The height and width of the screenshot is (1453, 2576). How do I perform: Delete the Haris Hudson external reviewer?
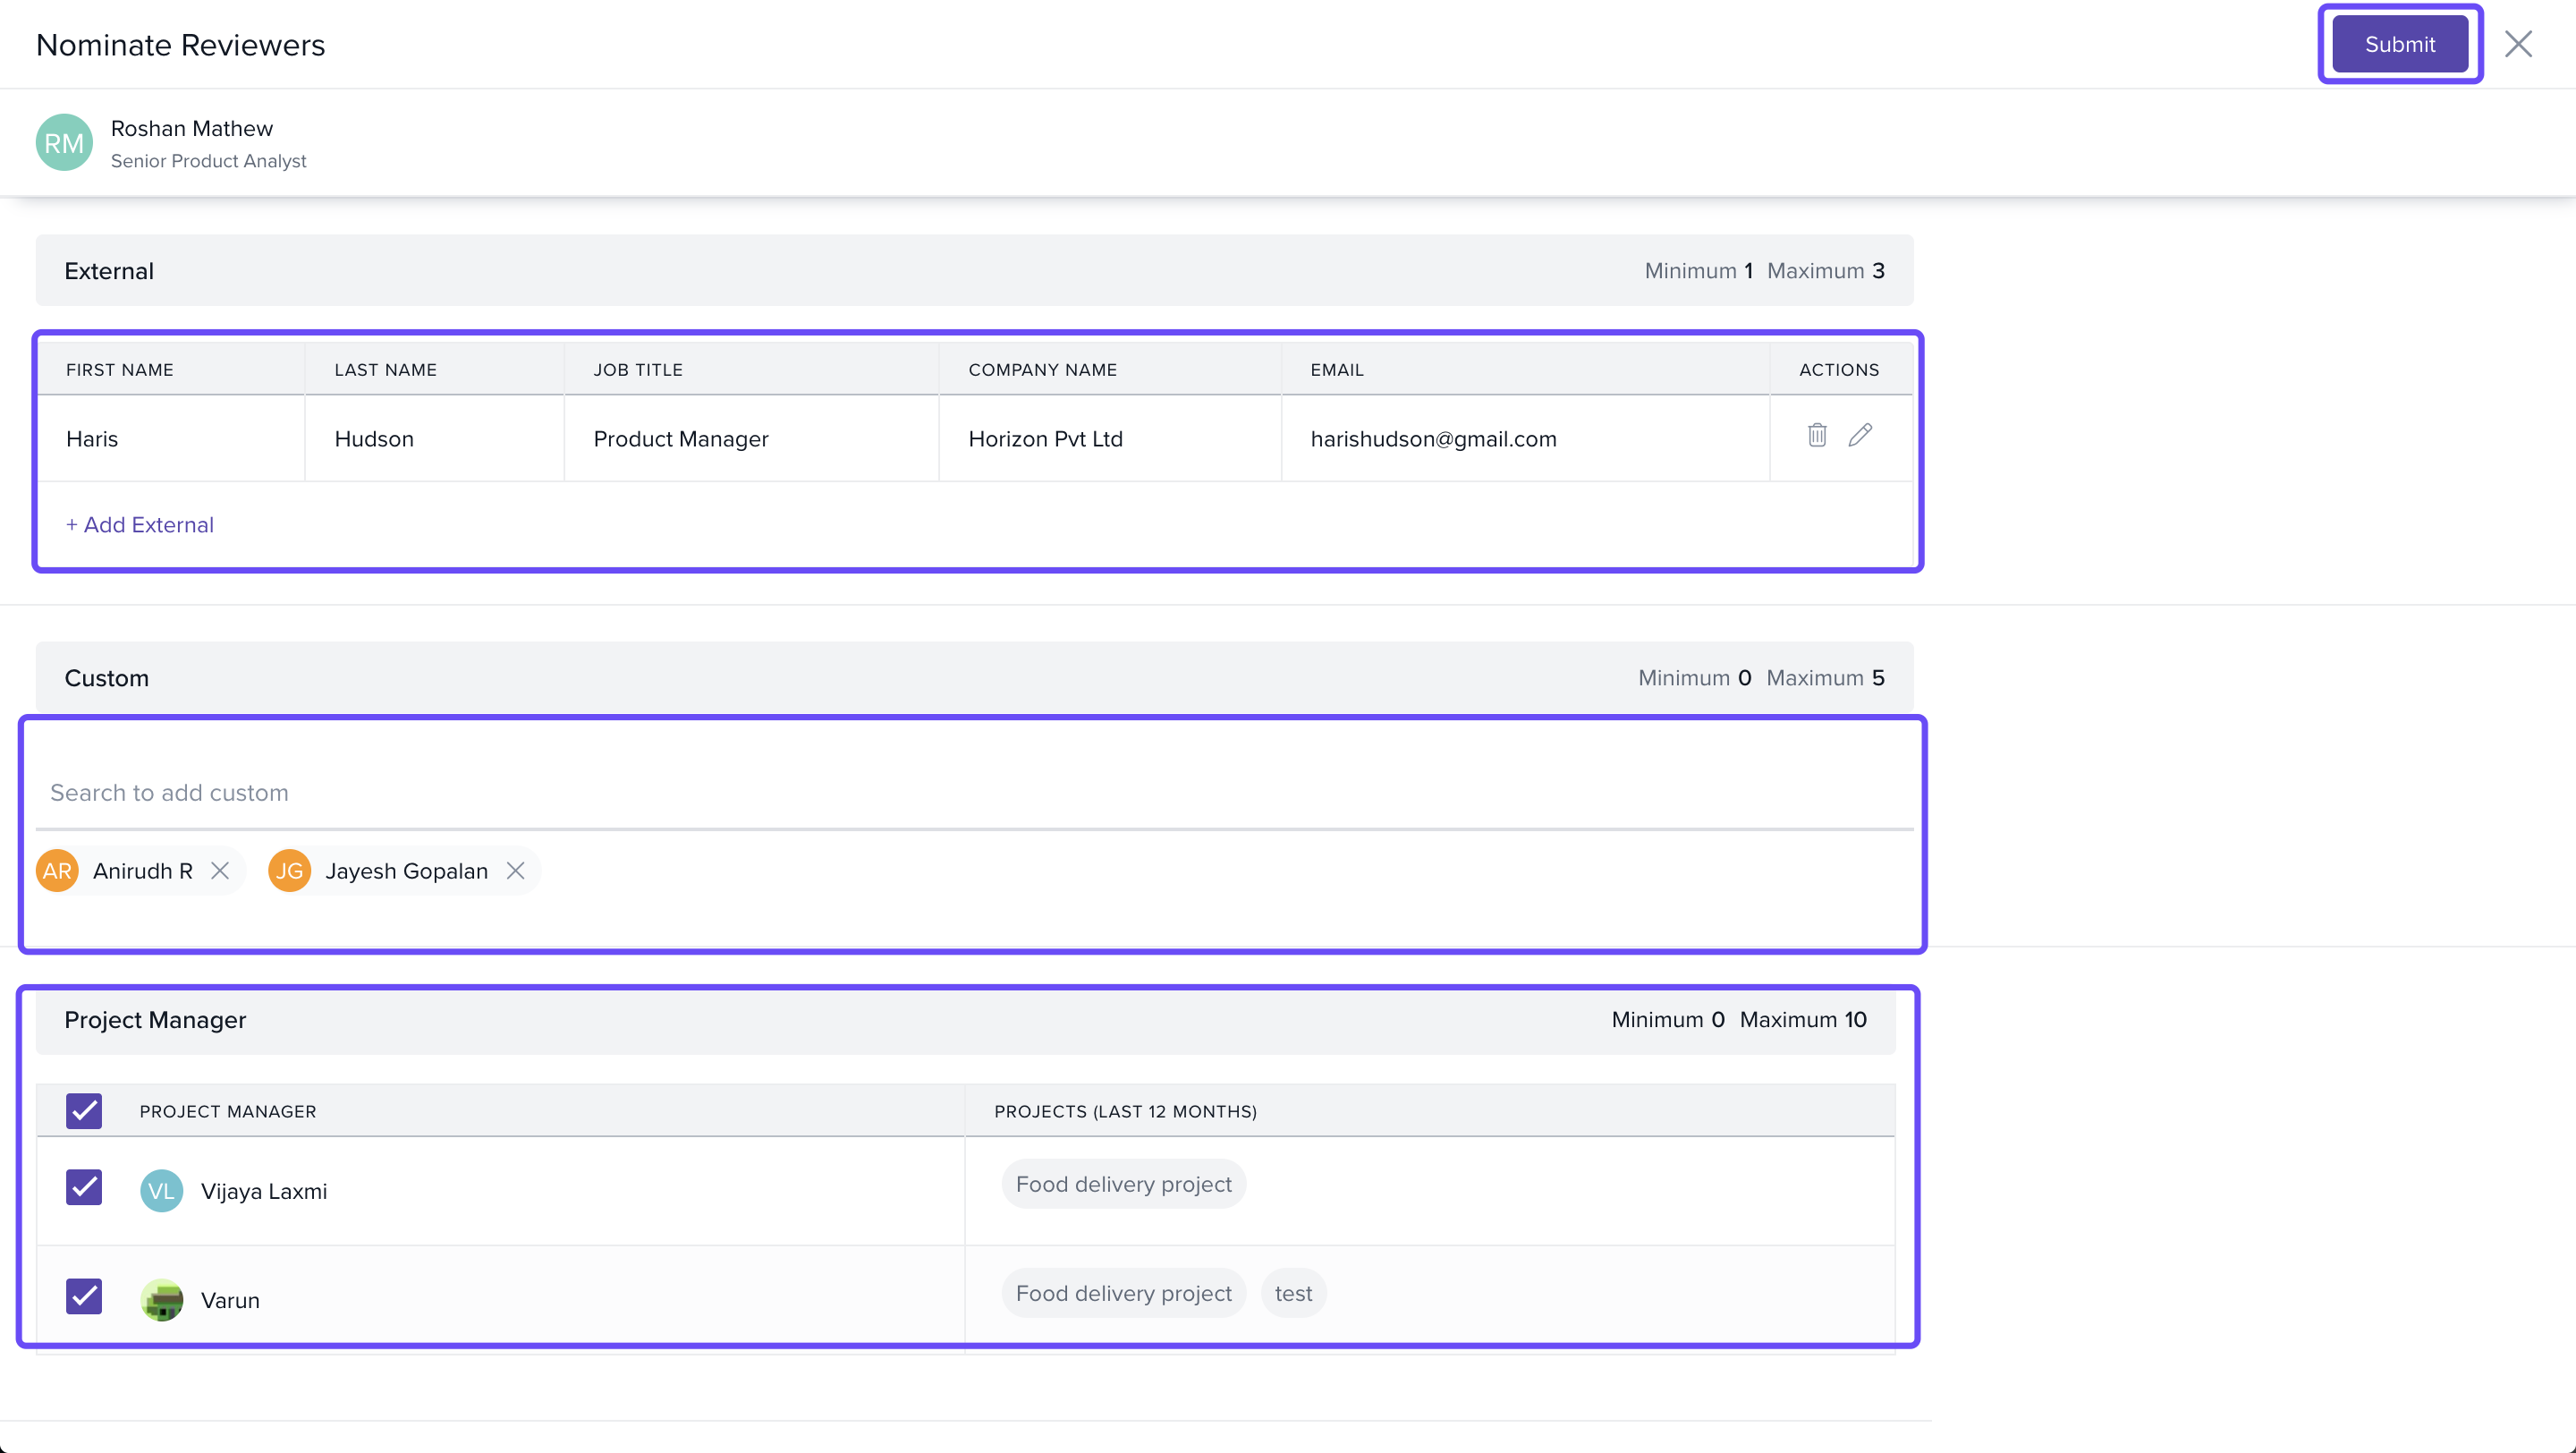click(1817, 435)
